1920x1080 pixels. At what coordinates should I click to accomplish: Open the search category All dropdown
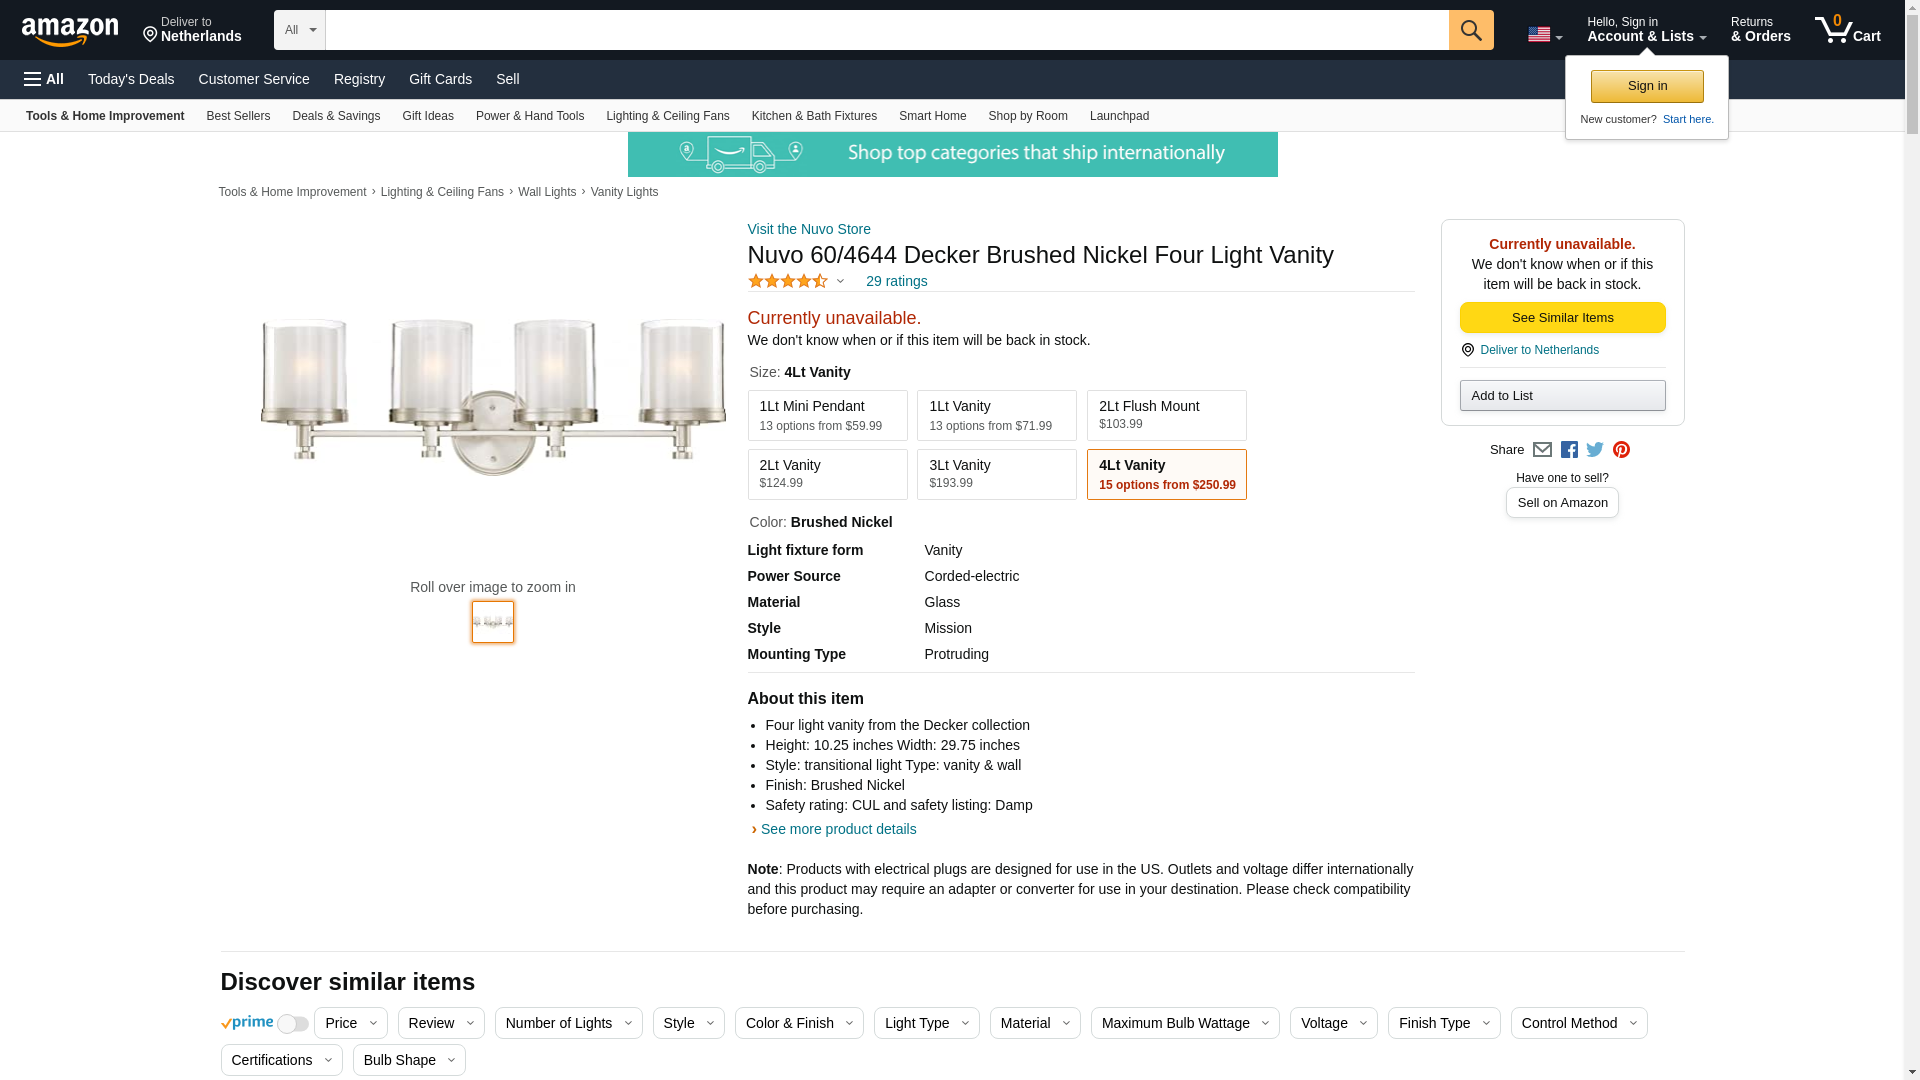coord(299,30)
